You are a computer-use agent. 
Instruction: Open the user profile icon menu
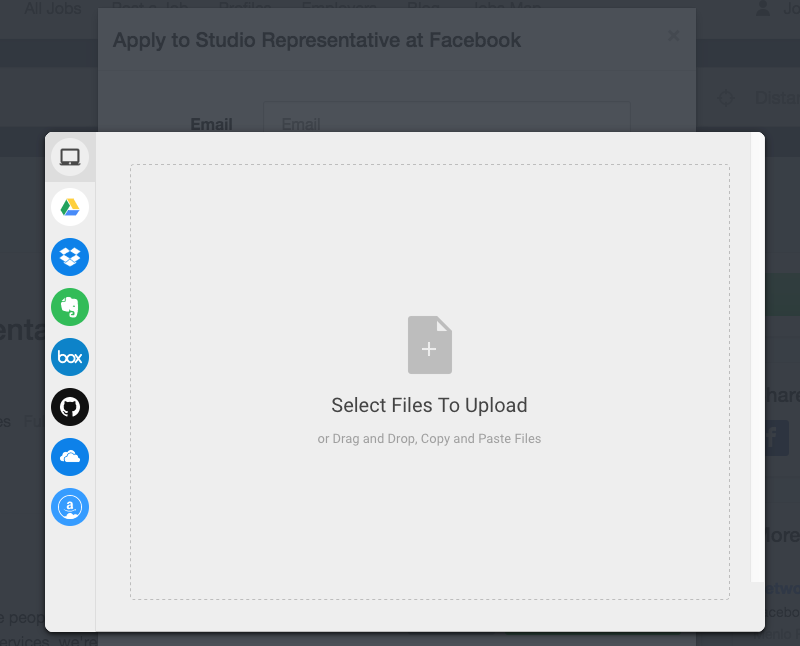(x=763, y=8)
